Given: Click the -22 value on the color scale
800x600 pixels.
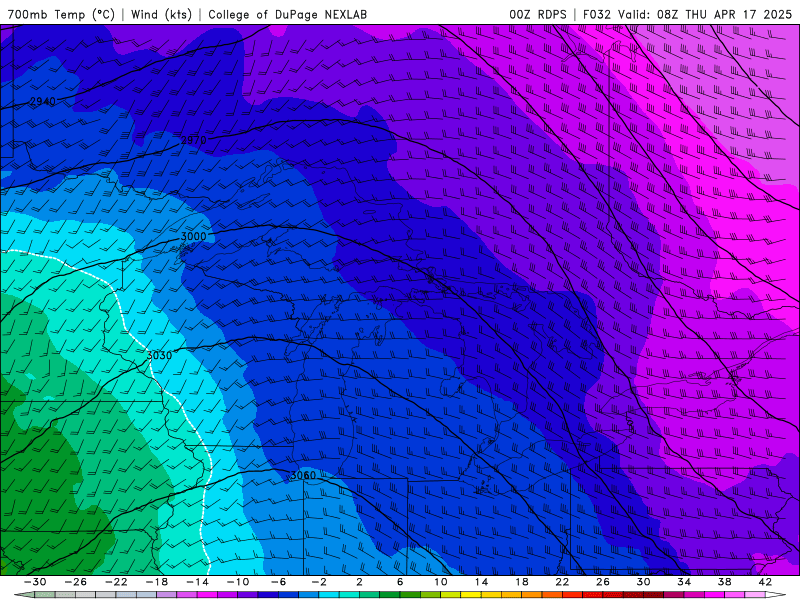Looking at the screenshot, I should (x=116, y=582).
